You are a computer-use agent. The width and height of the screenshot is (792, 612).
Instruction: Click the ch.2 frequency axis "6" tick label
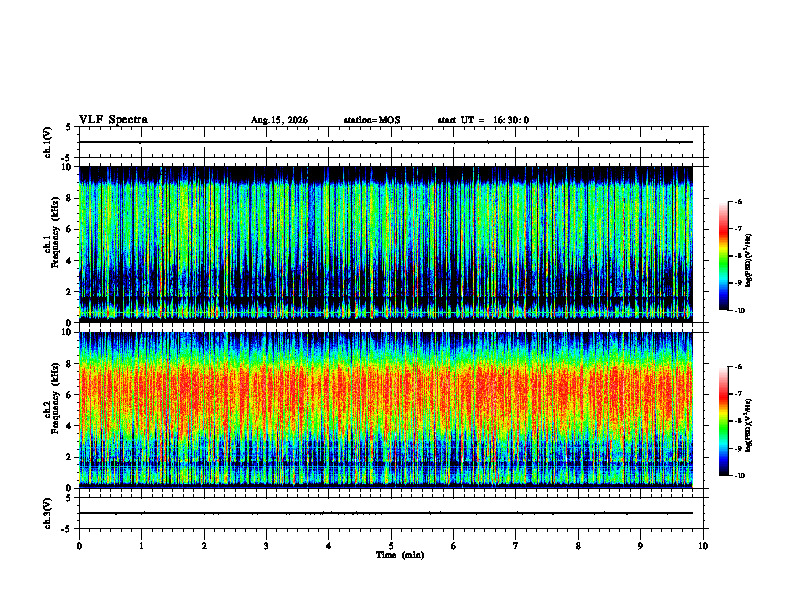70,395
